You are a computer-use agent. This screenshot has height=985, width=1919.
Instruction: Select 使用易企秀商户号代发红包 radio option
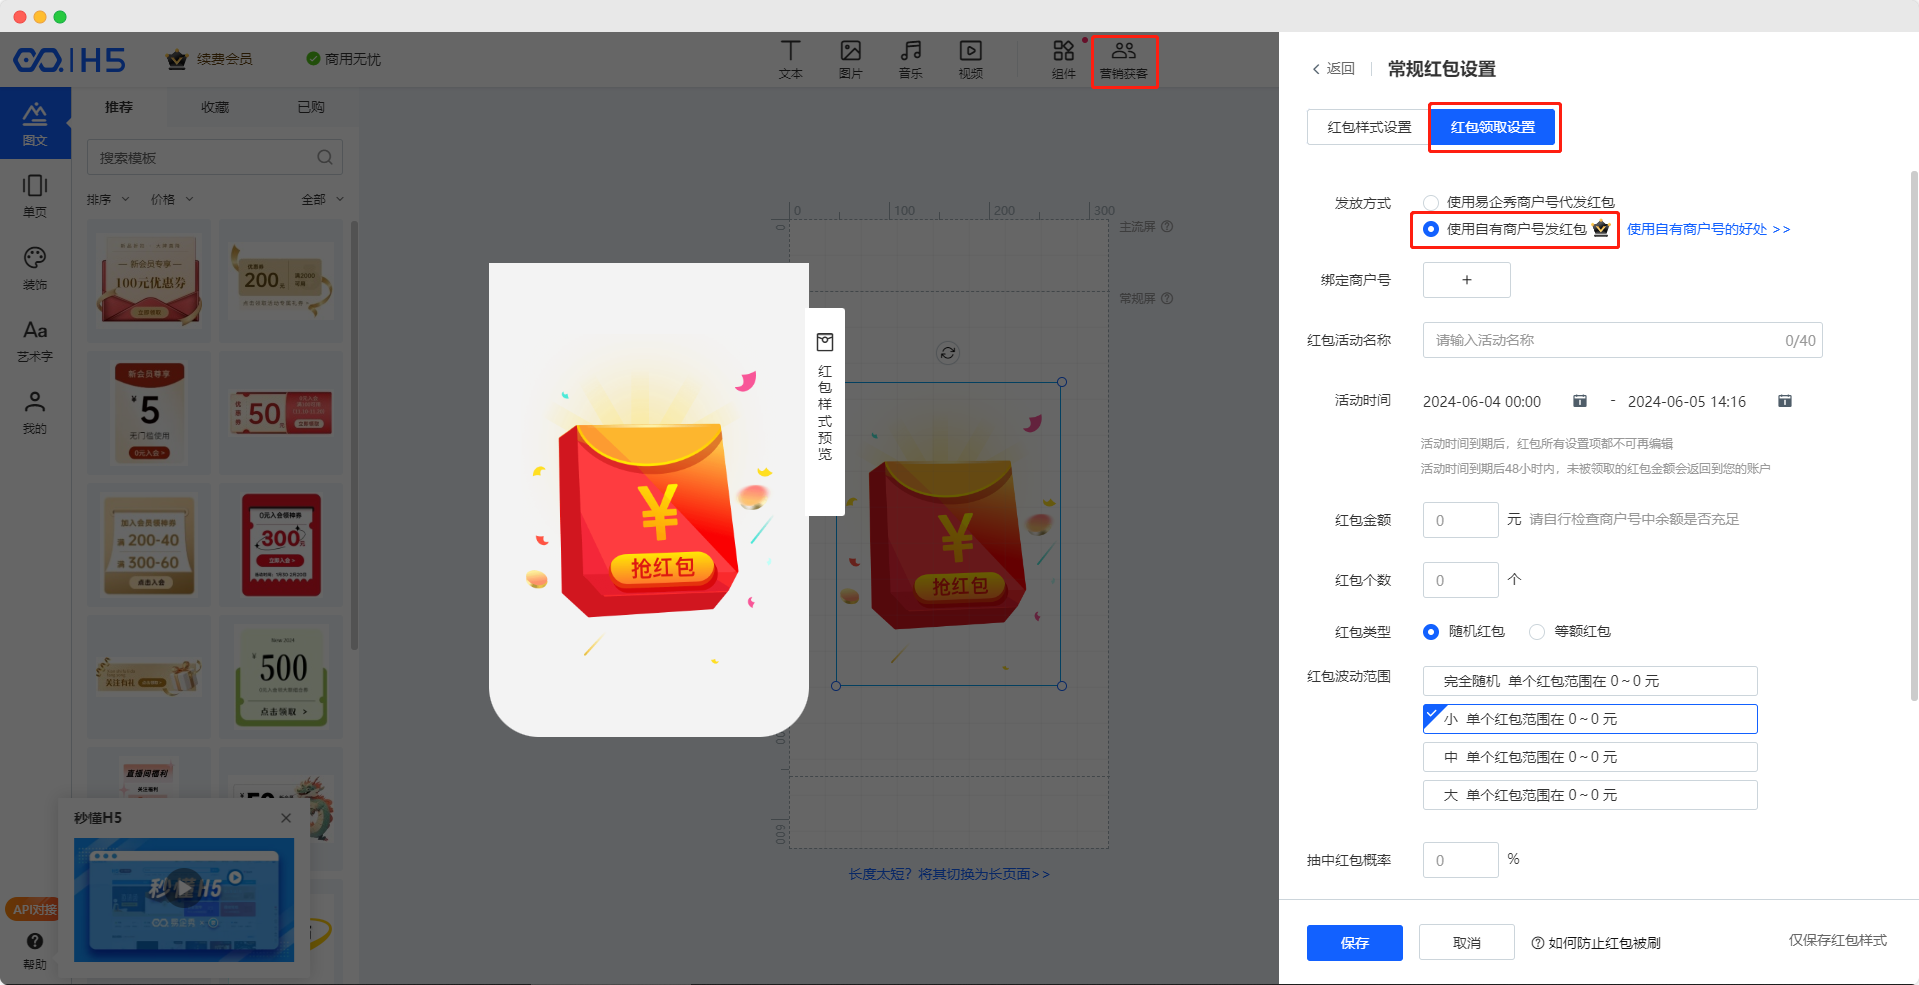tap(1431, 202)
